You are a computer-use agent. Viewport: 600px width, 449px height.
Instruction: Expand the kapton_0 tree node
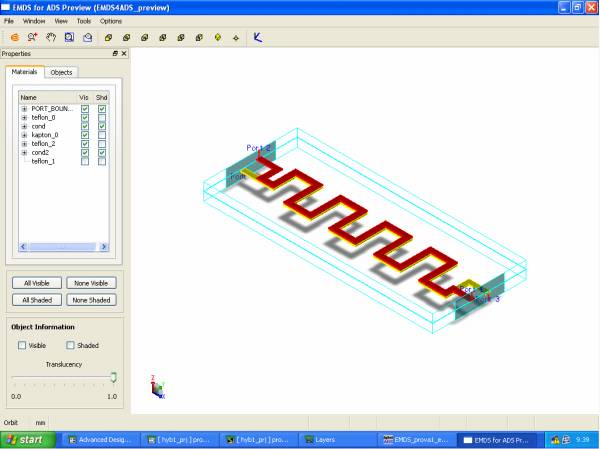pyautogui.click(x=24, y=135)
